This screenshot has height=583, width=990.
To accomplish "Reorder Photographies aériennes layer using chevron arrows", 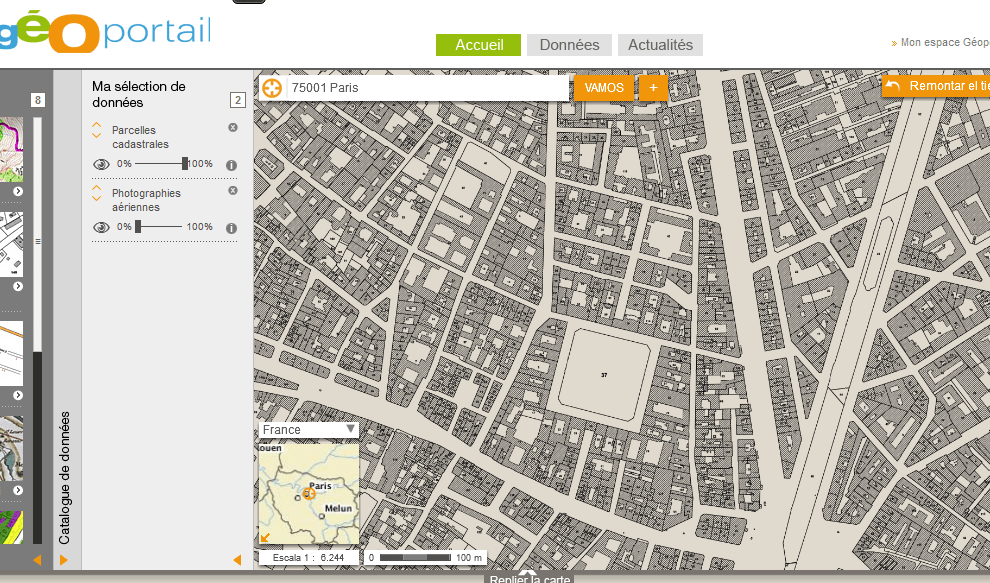I will (x=97, y=193).
